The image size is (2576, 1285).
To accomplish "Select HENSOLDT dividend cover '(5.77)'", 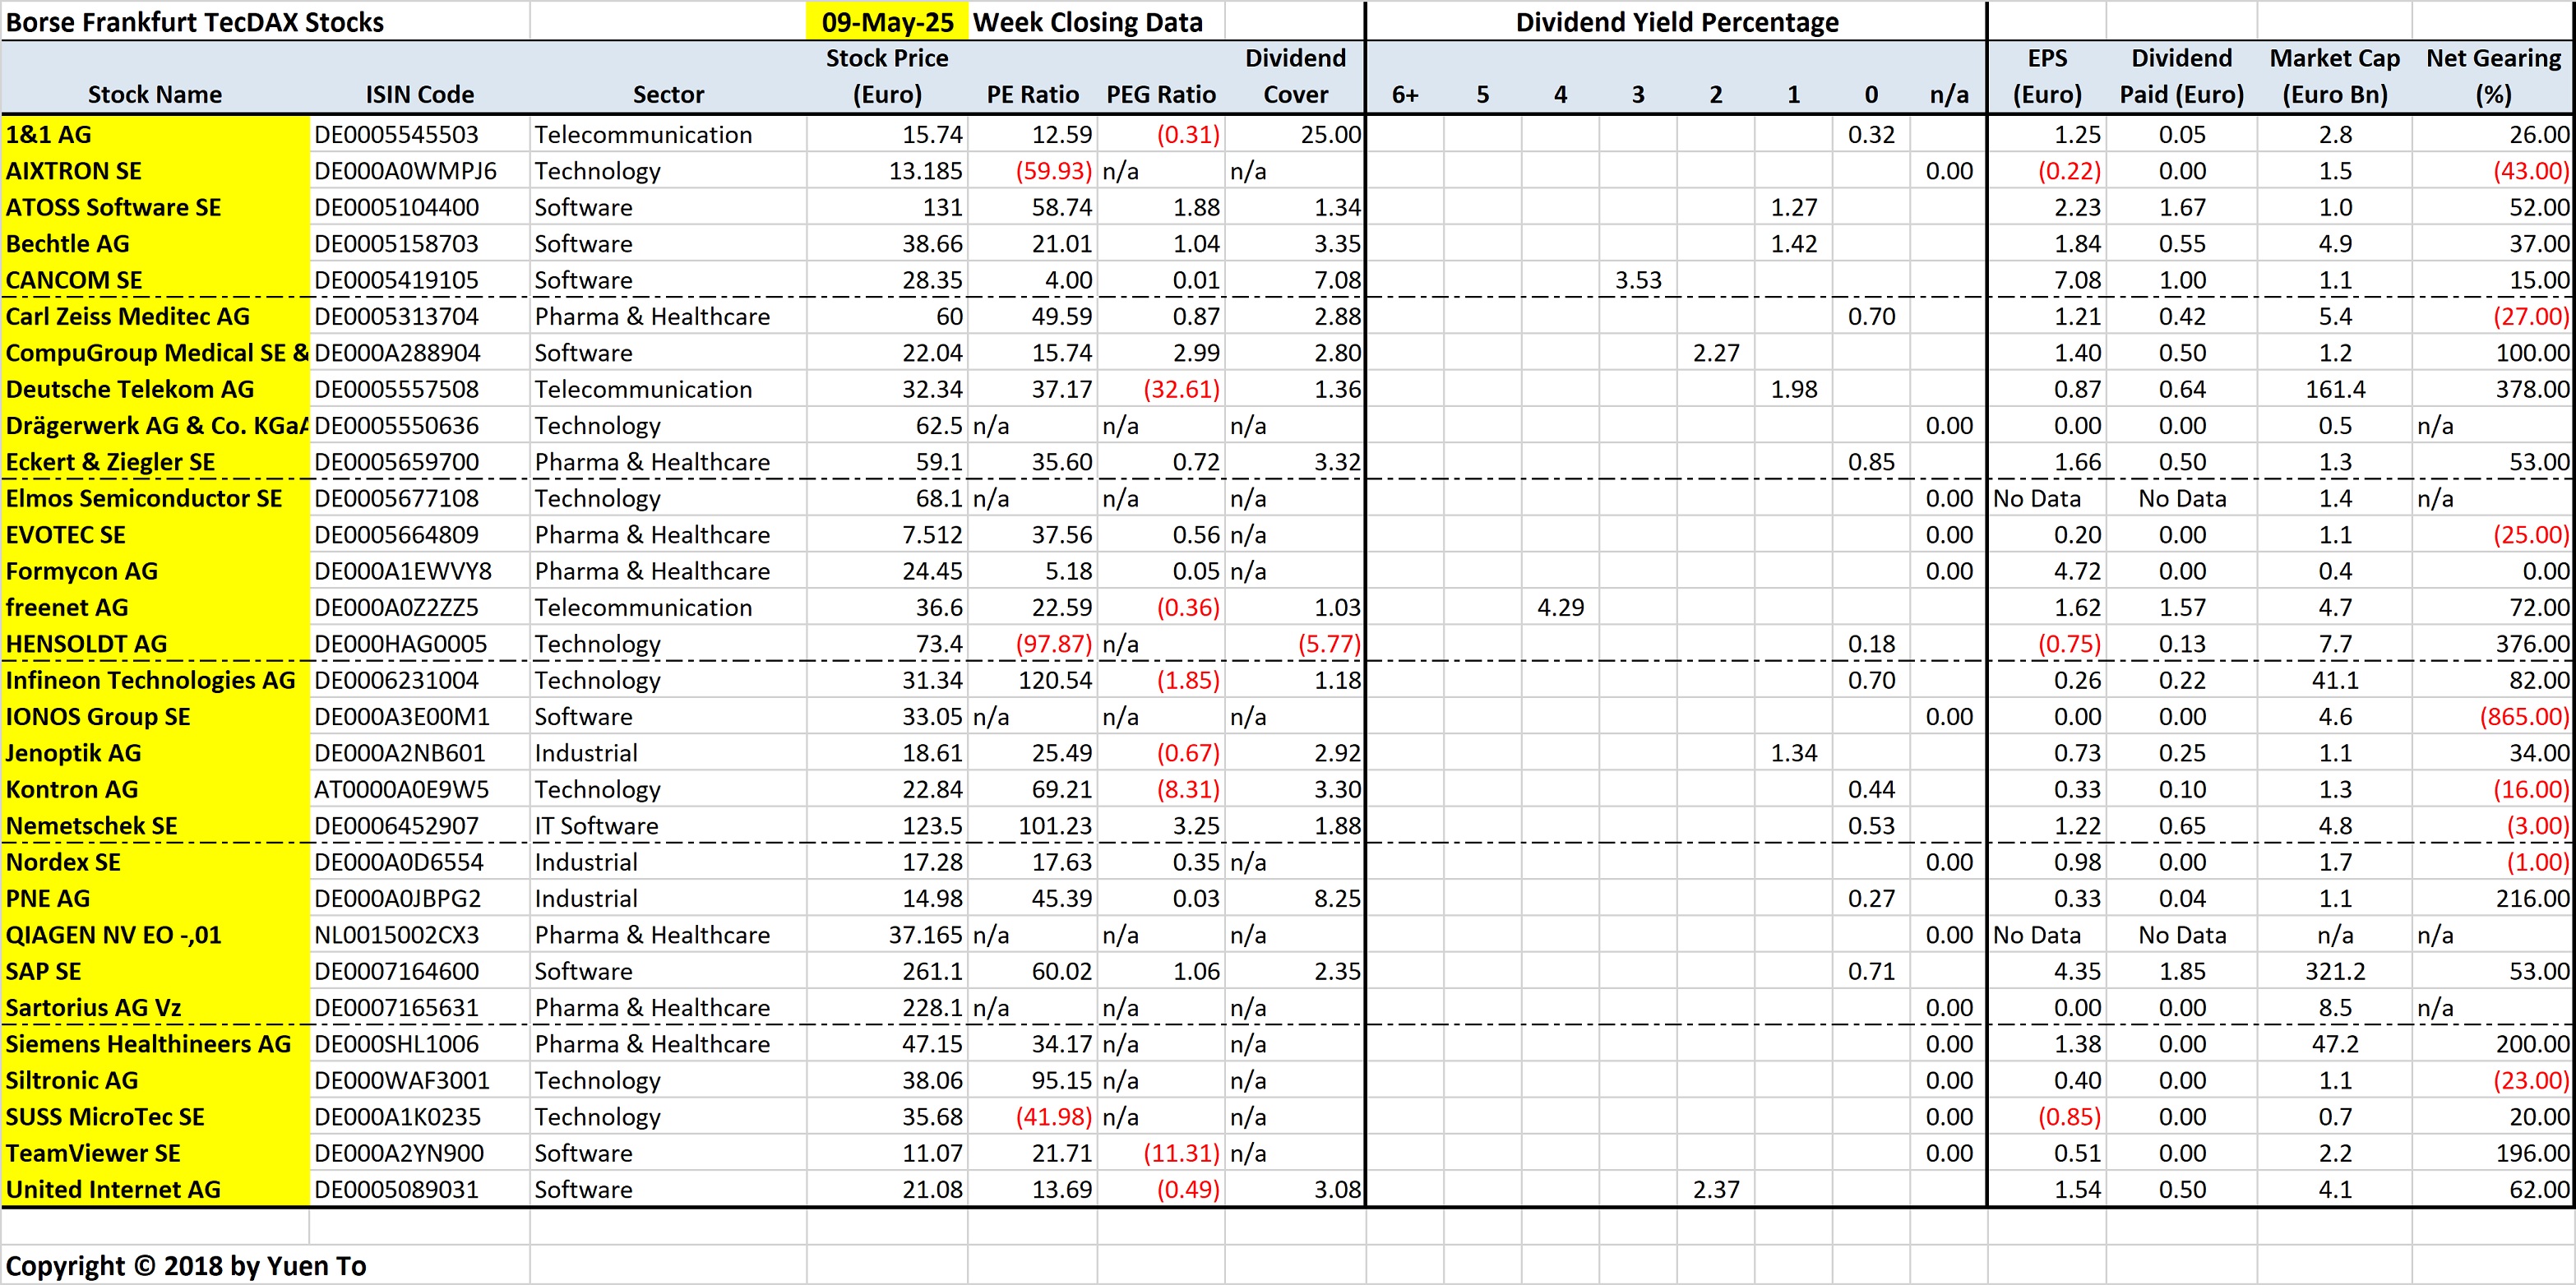I will (1329, 644).
